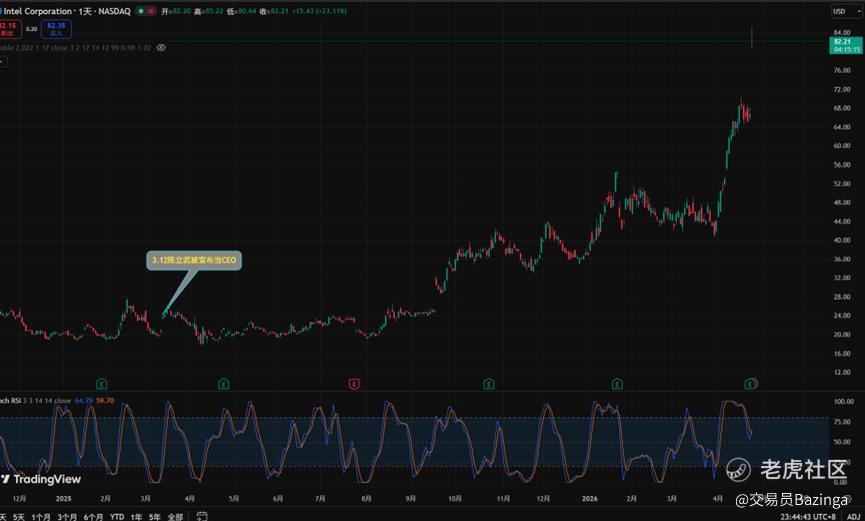This screenshot has height=521, width=865.
Task: Click the orange Stoch RSI value 59.70
Action: point(105,401)
